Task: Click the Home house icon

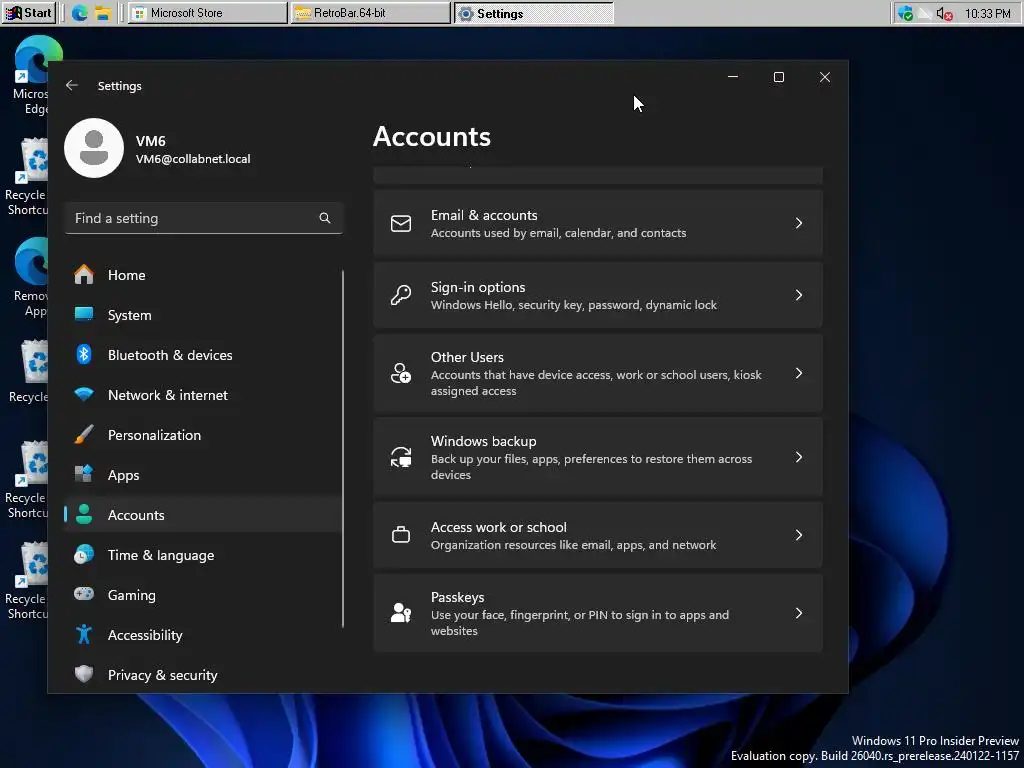Action: (x=84, y=274)
